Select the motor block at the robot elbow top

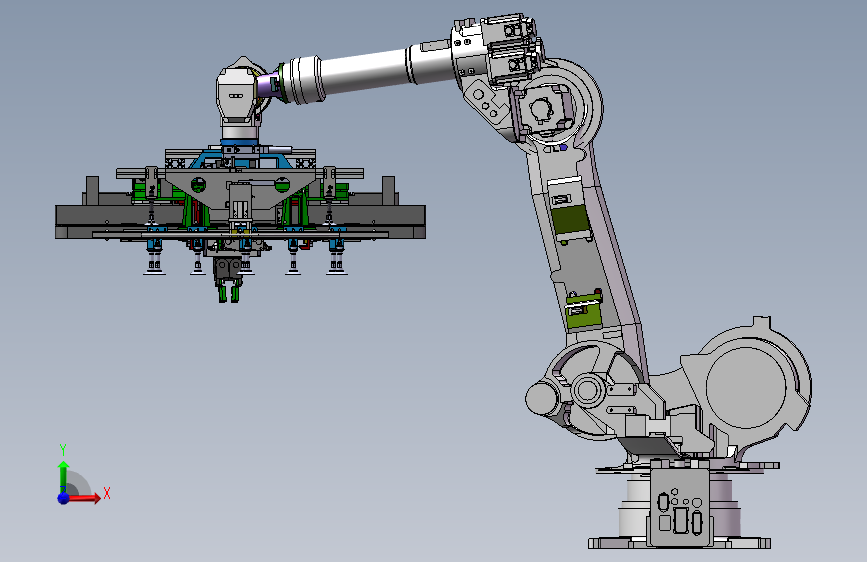click(x=511, y=50)
